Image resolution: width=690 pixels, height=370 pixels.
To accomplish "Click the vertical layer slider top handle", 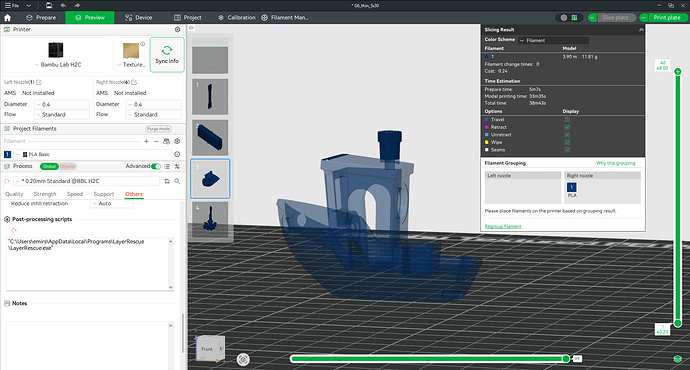I will click(678, 71).
